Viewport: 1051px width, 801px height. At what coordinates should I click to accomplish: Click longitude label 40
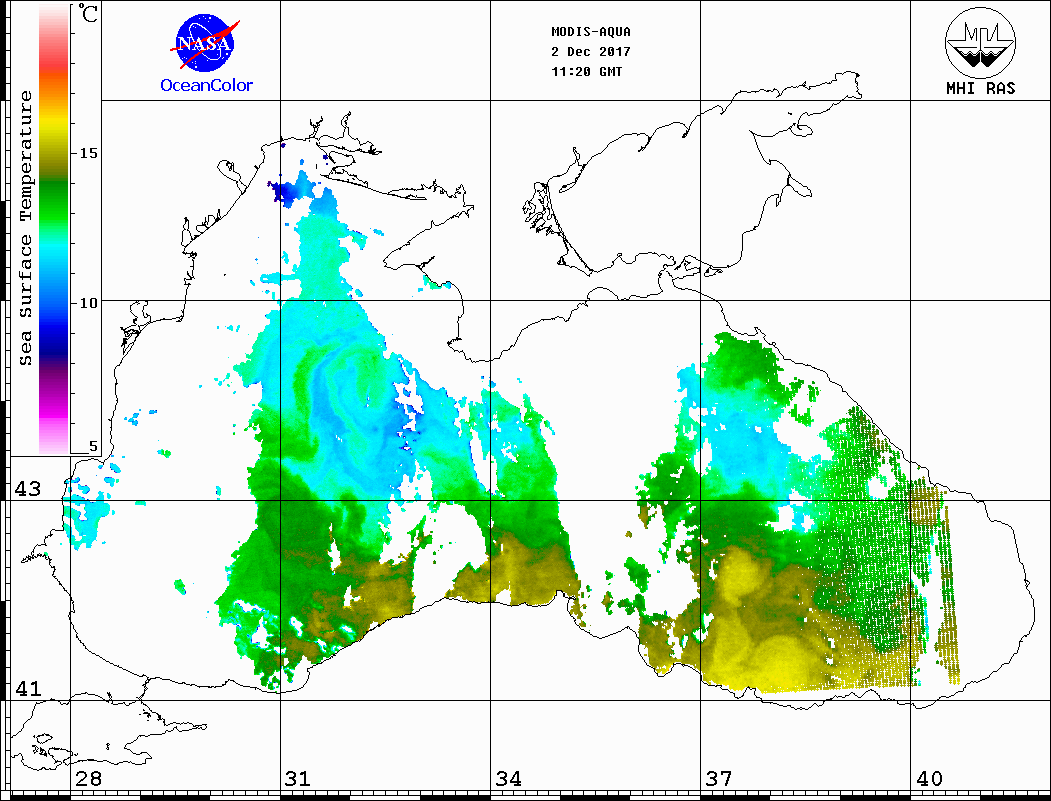point(929,779)
